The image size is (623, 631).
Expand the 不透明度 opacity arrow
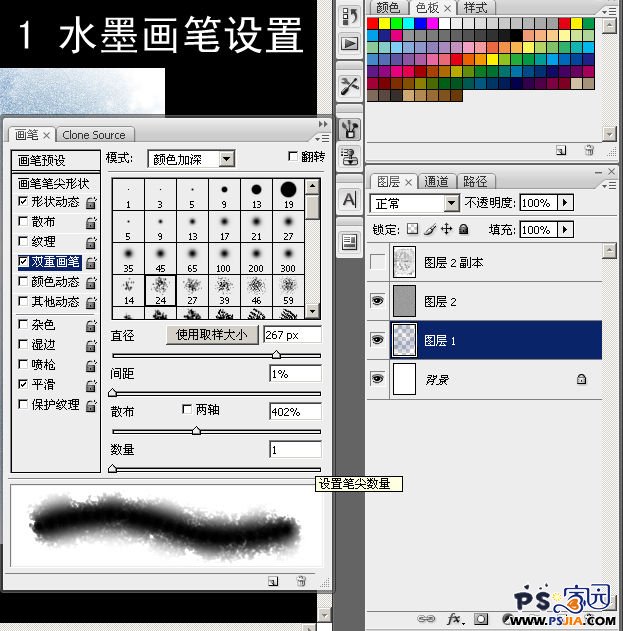point(565,203)
